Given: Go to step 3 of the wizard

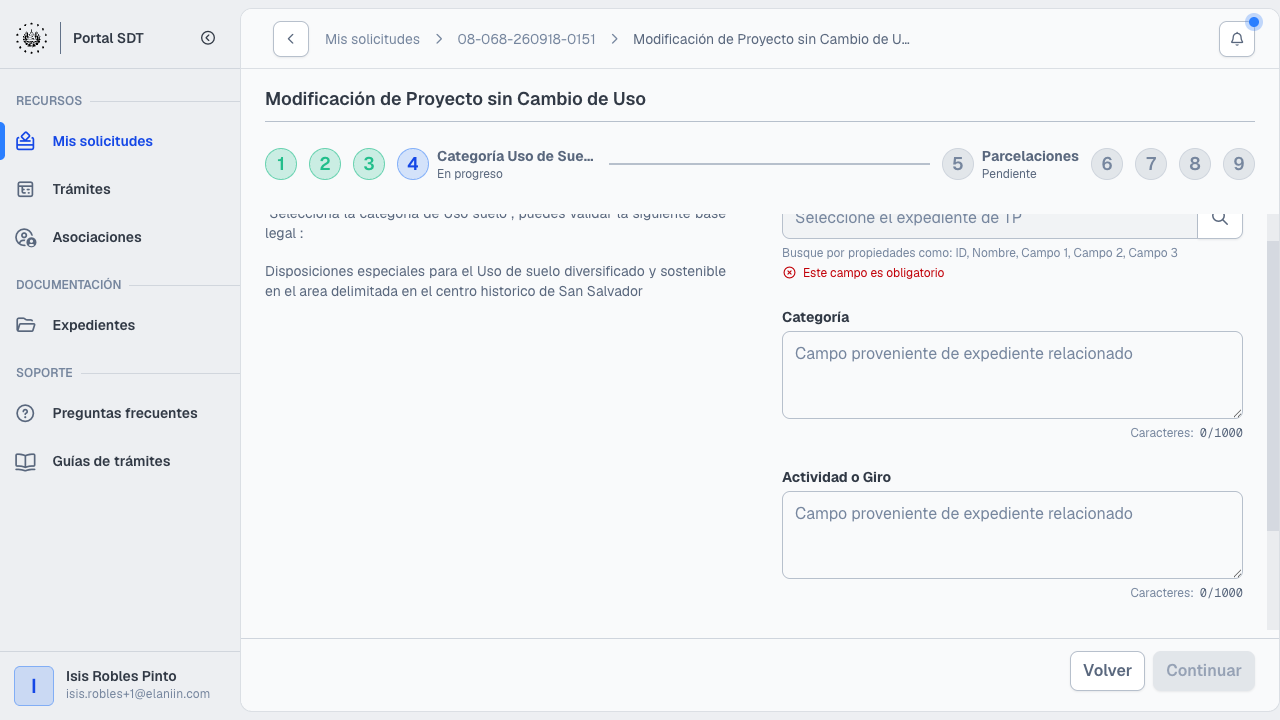Looking at the screenshot, I should (x=369, y=164).
